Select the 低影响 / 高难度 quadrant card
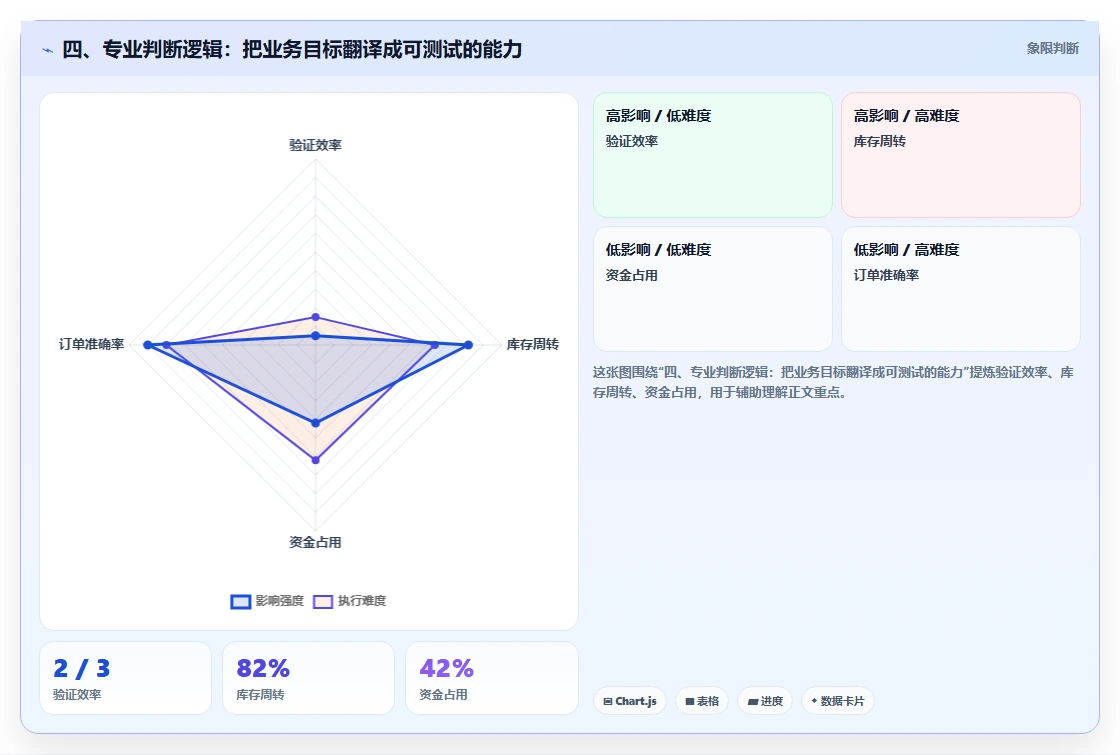 click(961, 289)
